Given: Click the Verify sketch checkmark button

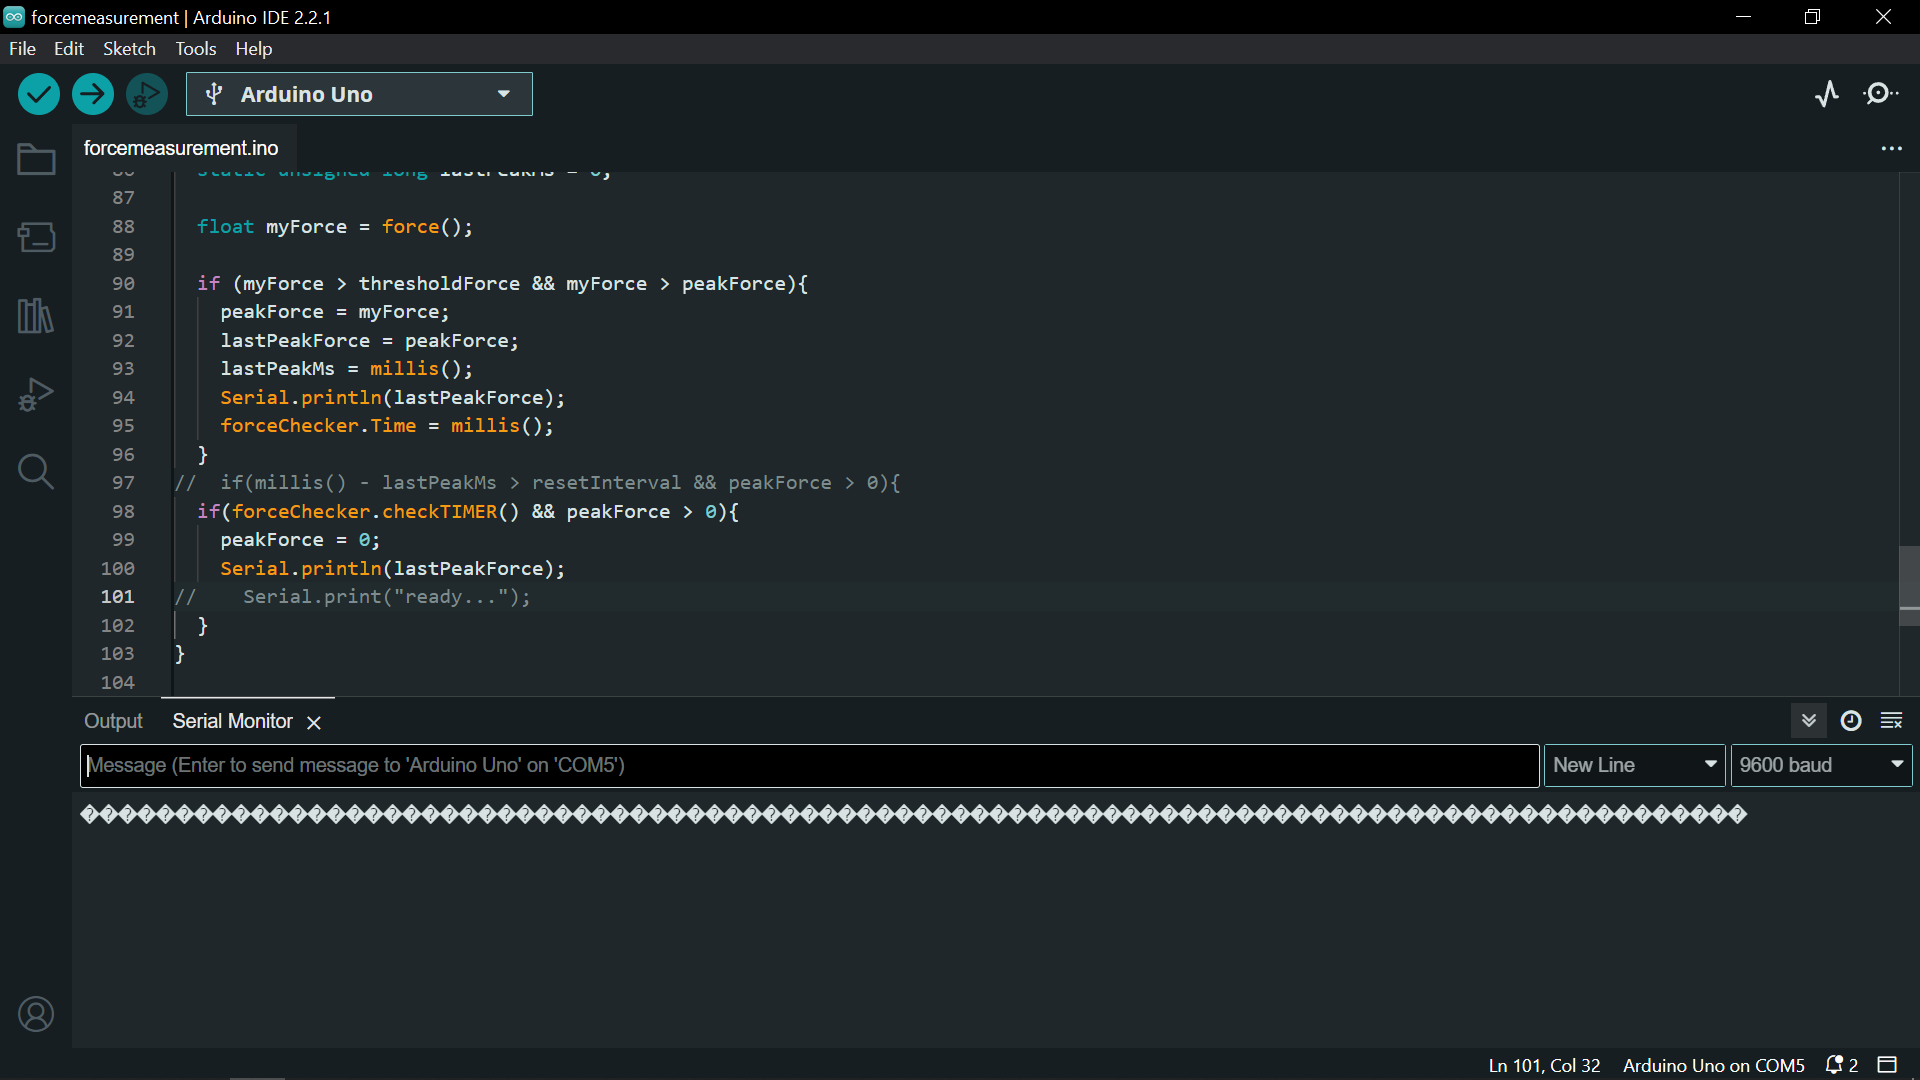Looking at the screenshot, I should point(39,95).
